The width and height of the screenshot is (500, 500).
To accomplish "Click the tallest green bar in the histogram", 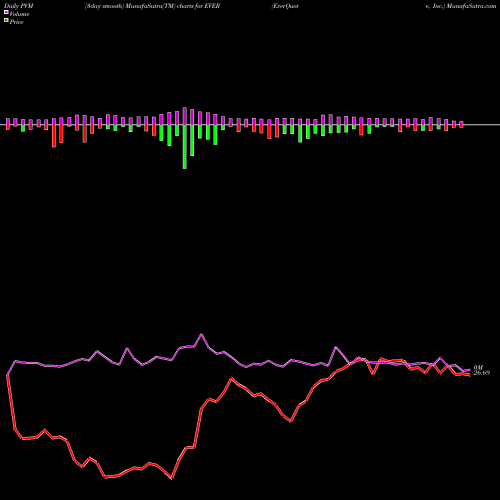I will tap(185, 147).
